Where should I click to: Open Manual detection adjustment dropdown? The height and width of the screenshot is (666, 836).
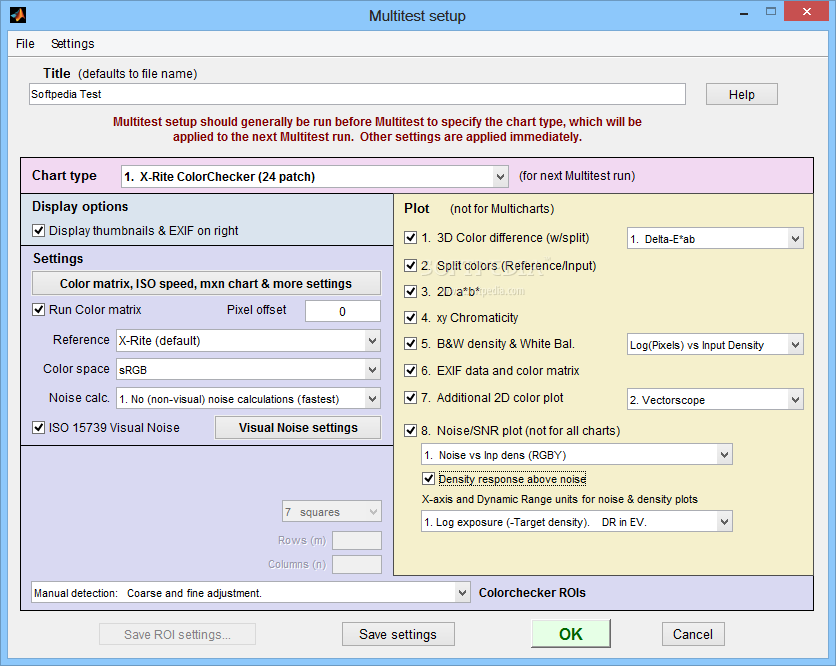click(x=251, y=592)
